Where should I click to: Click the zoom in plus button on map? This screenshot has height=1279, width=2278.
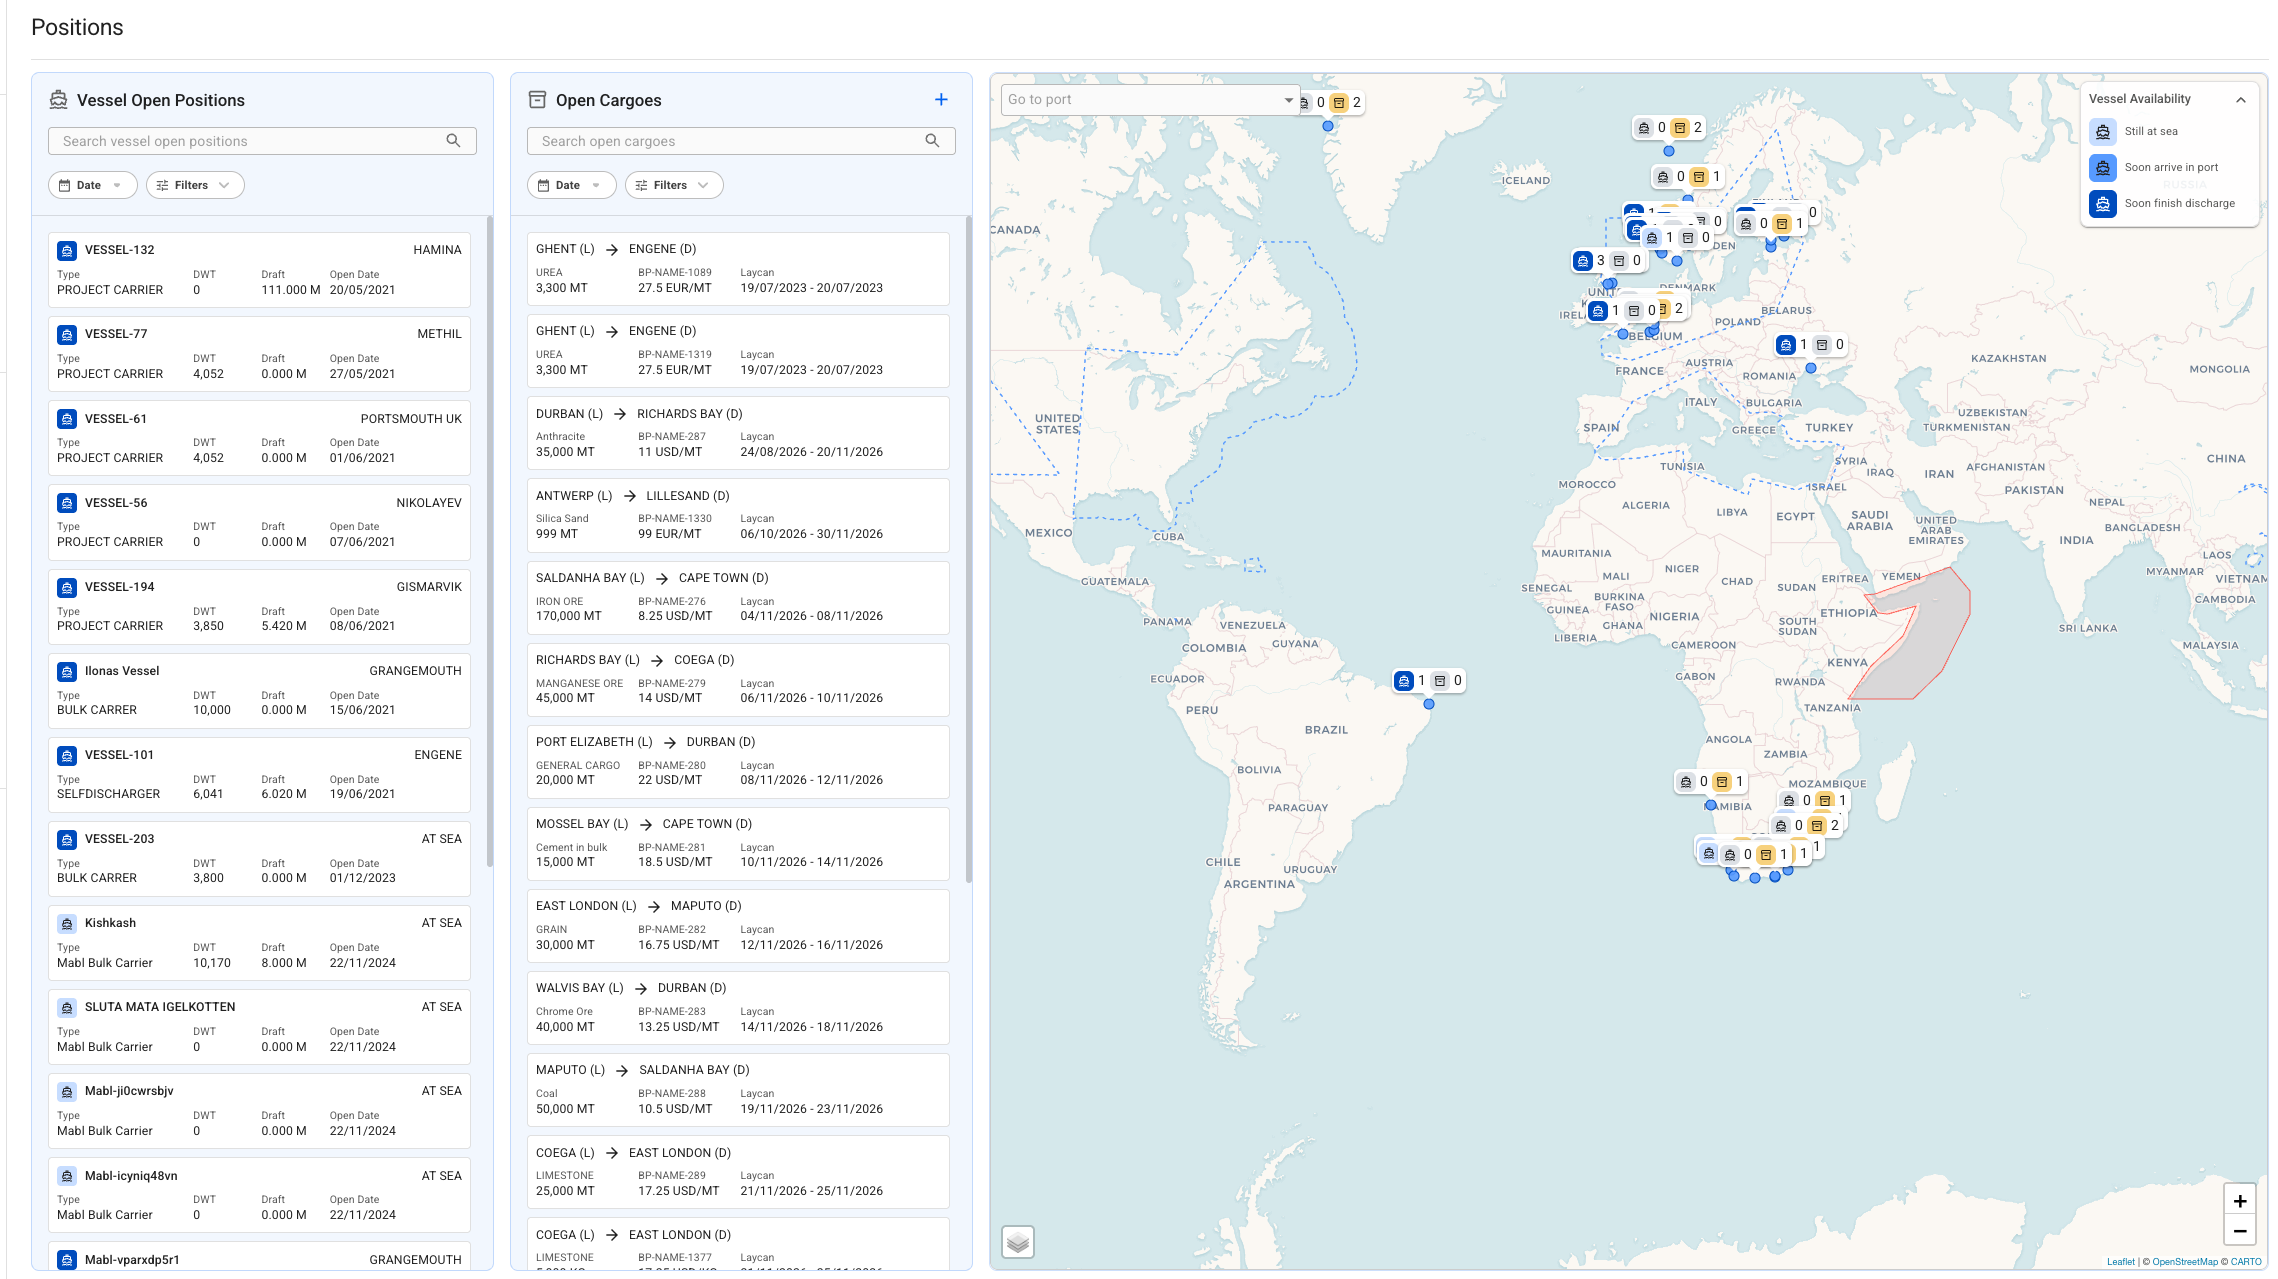[2240, 1201]
